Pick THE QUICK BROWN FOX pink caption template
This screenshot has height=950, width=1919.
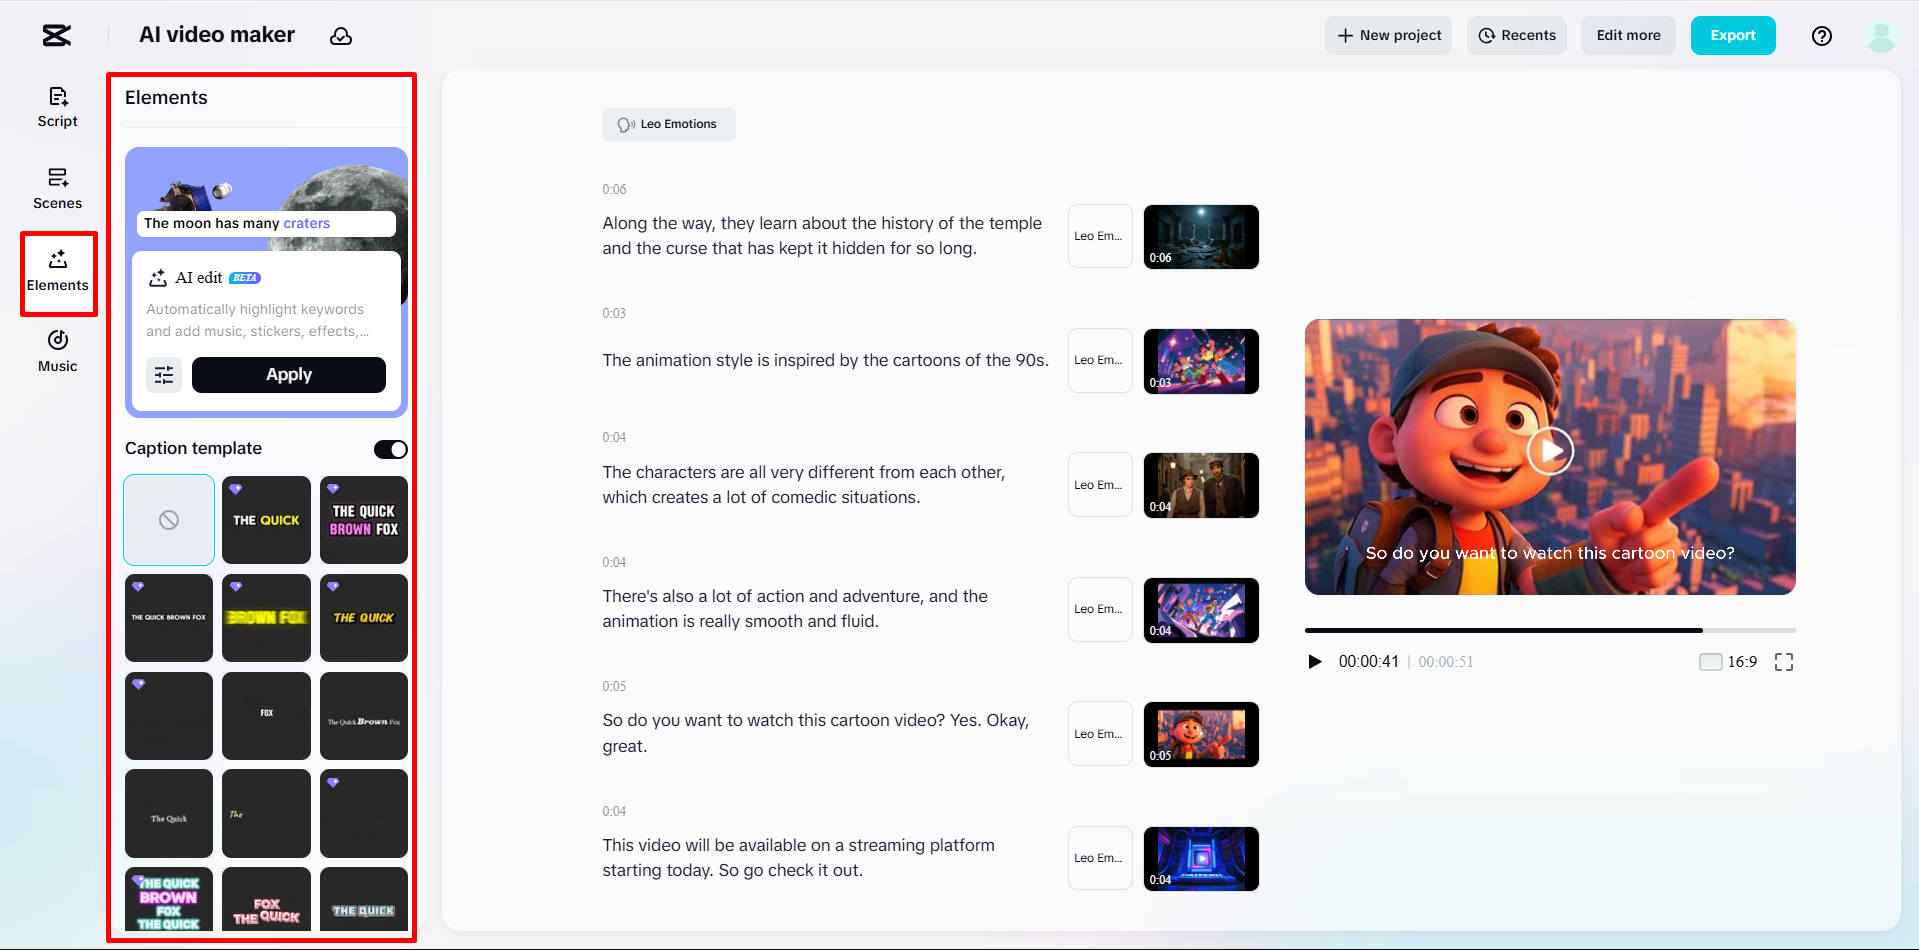click(364, 520)
